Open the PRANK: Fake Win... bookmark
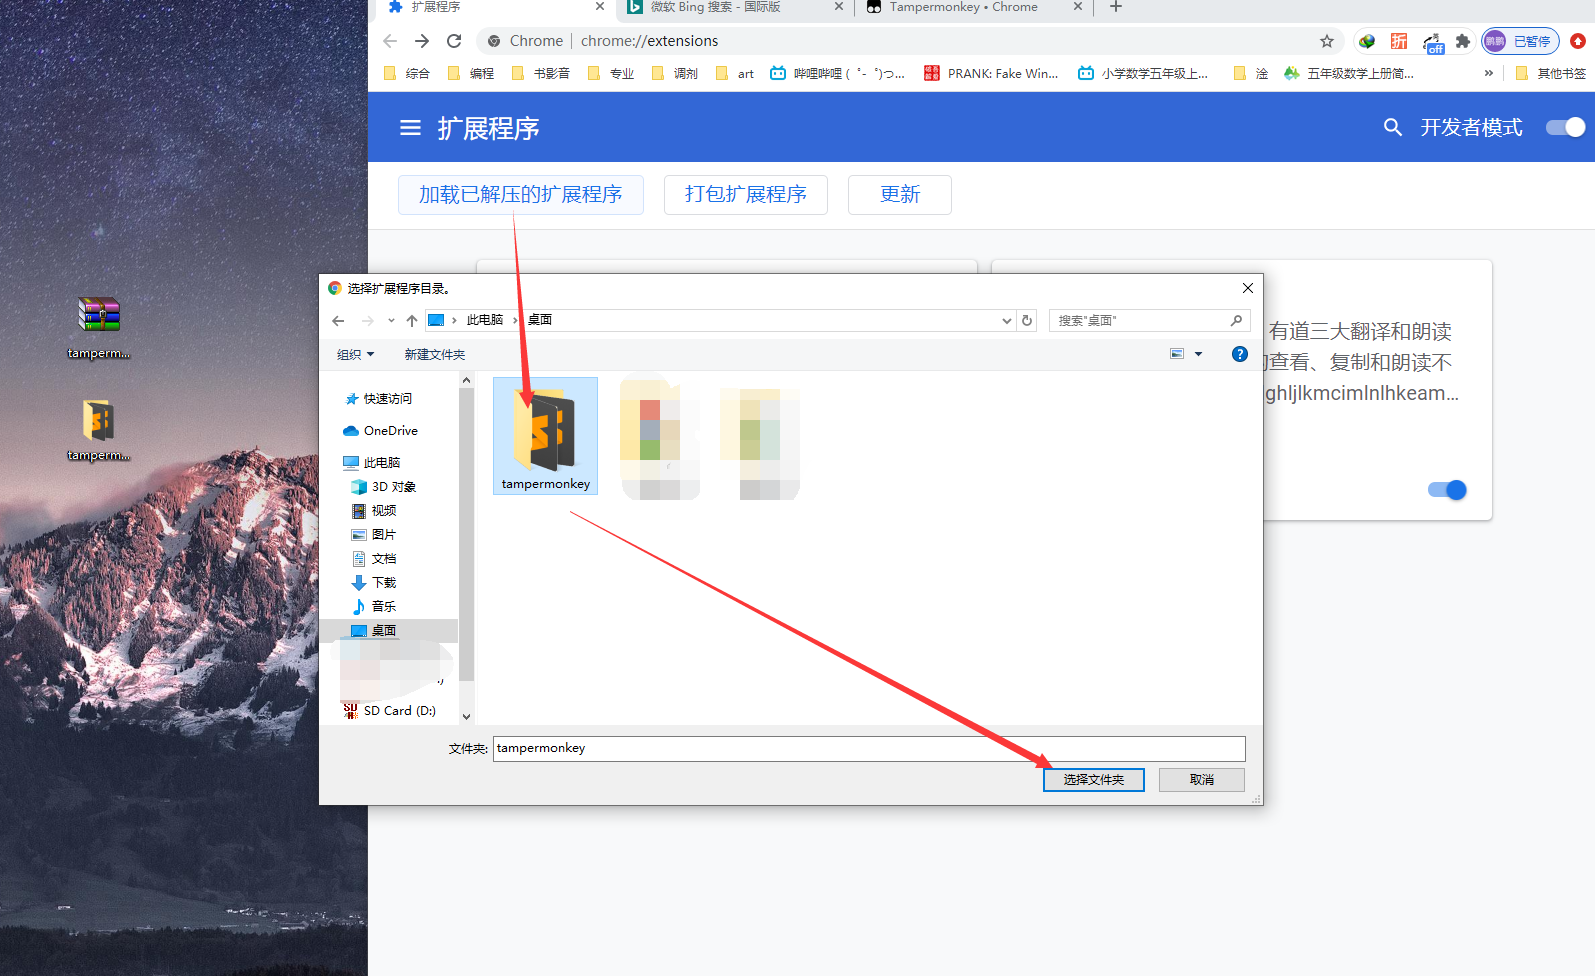1595x976 pixels. (x=991, y=73)
